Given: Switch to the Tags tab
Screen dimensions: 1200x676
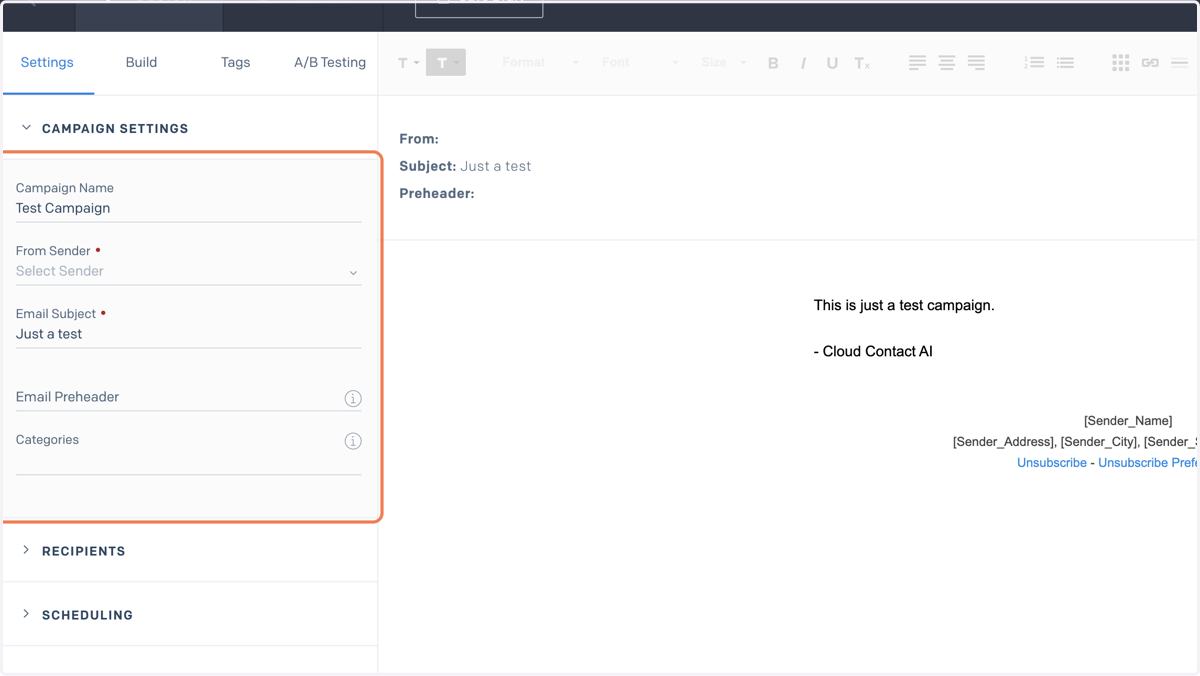Looking at the screenshot, I should [x=235, y=62].
